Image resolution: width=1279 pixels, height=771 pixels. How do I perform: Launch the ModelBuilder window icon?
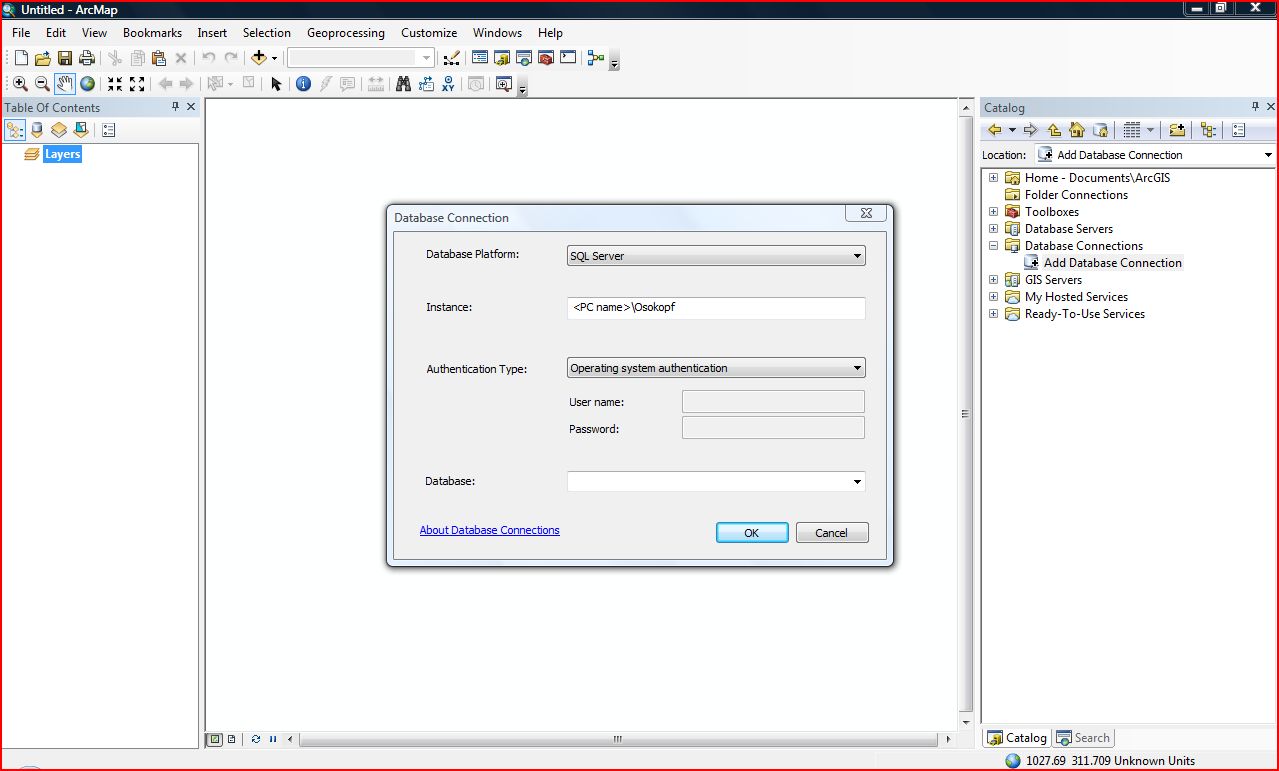pyautogui.click(x=596, y=58)
